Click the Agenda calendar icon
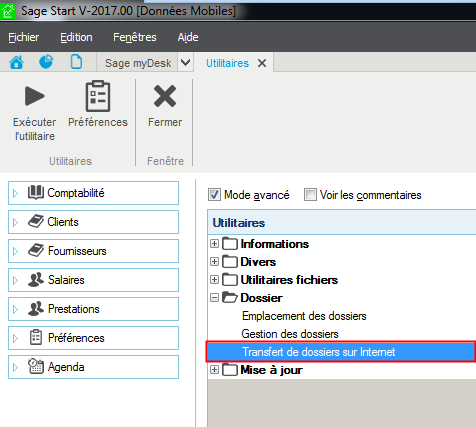Screen dimensions: 476x427 pos(36,366)
